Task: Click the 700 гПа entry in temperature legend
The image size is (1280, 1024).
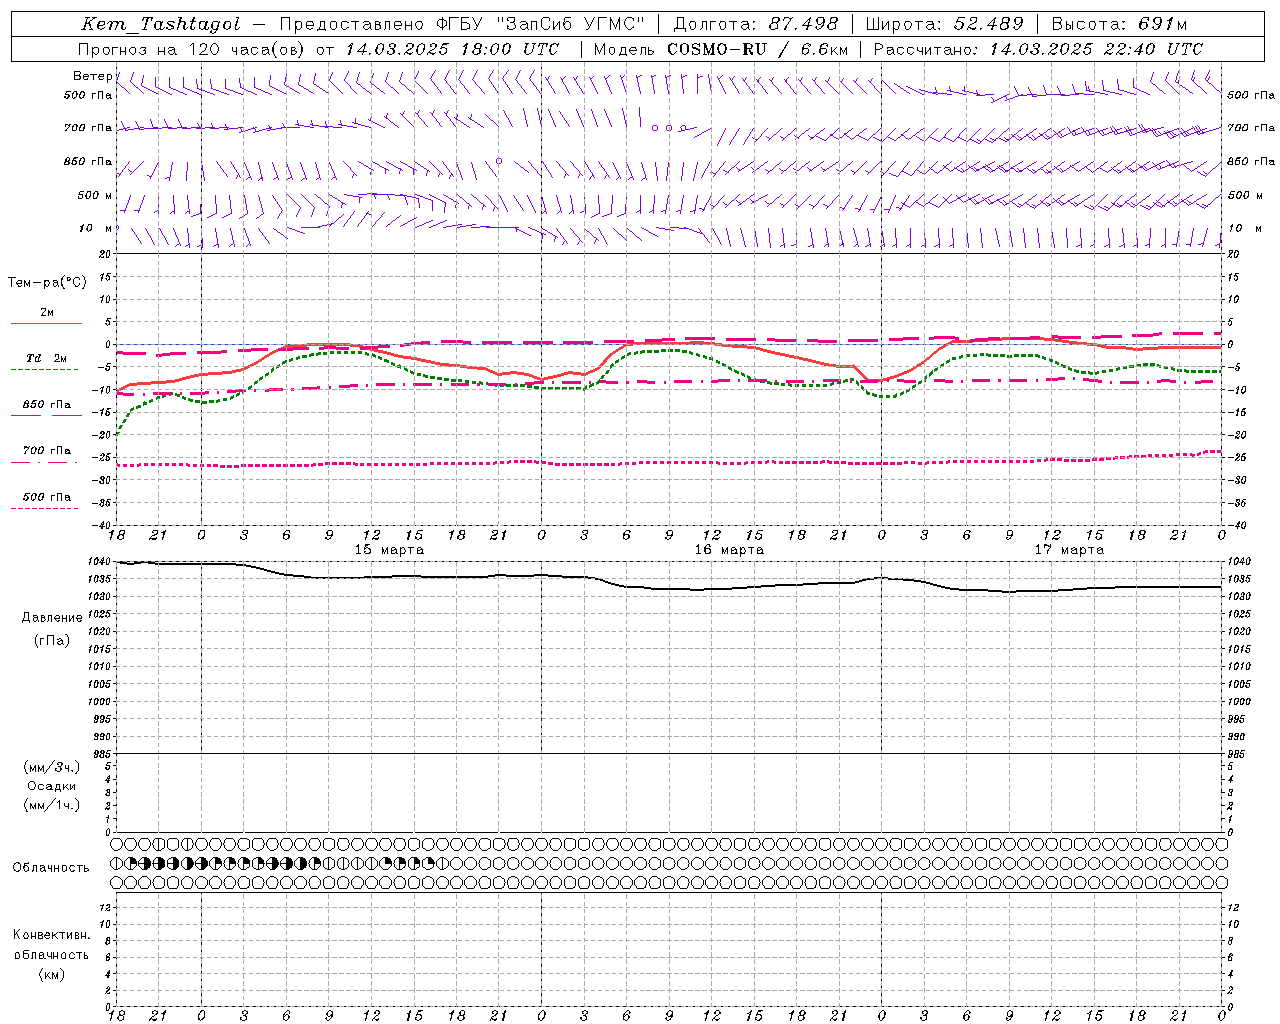Action: coord(46,450)
